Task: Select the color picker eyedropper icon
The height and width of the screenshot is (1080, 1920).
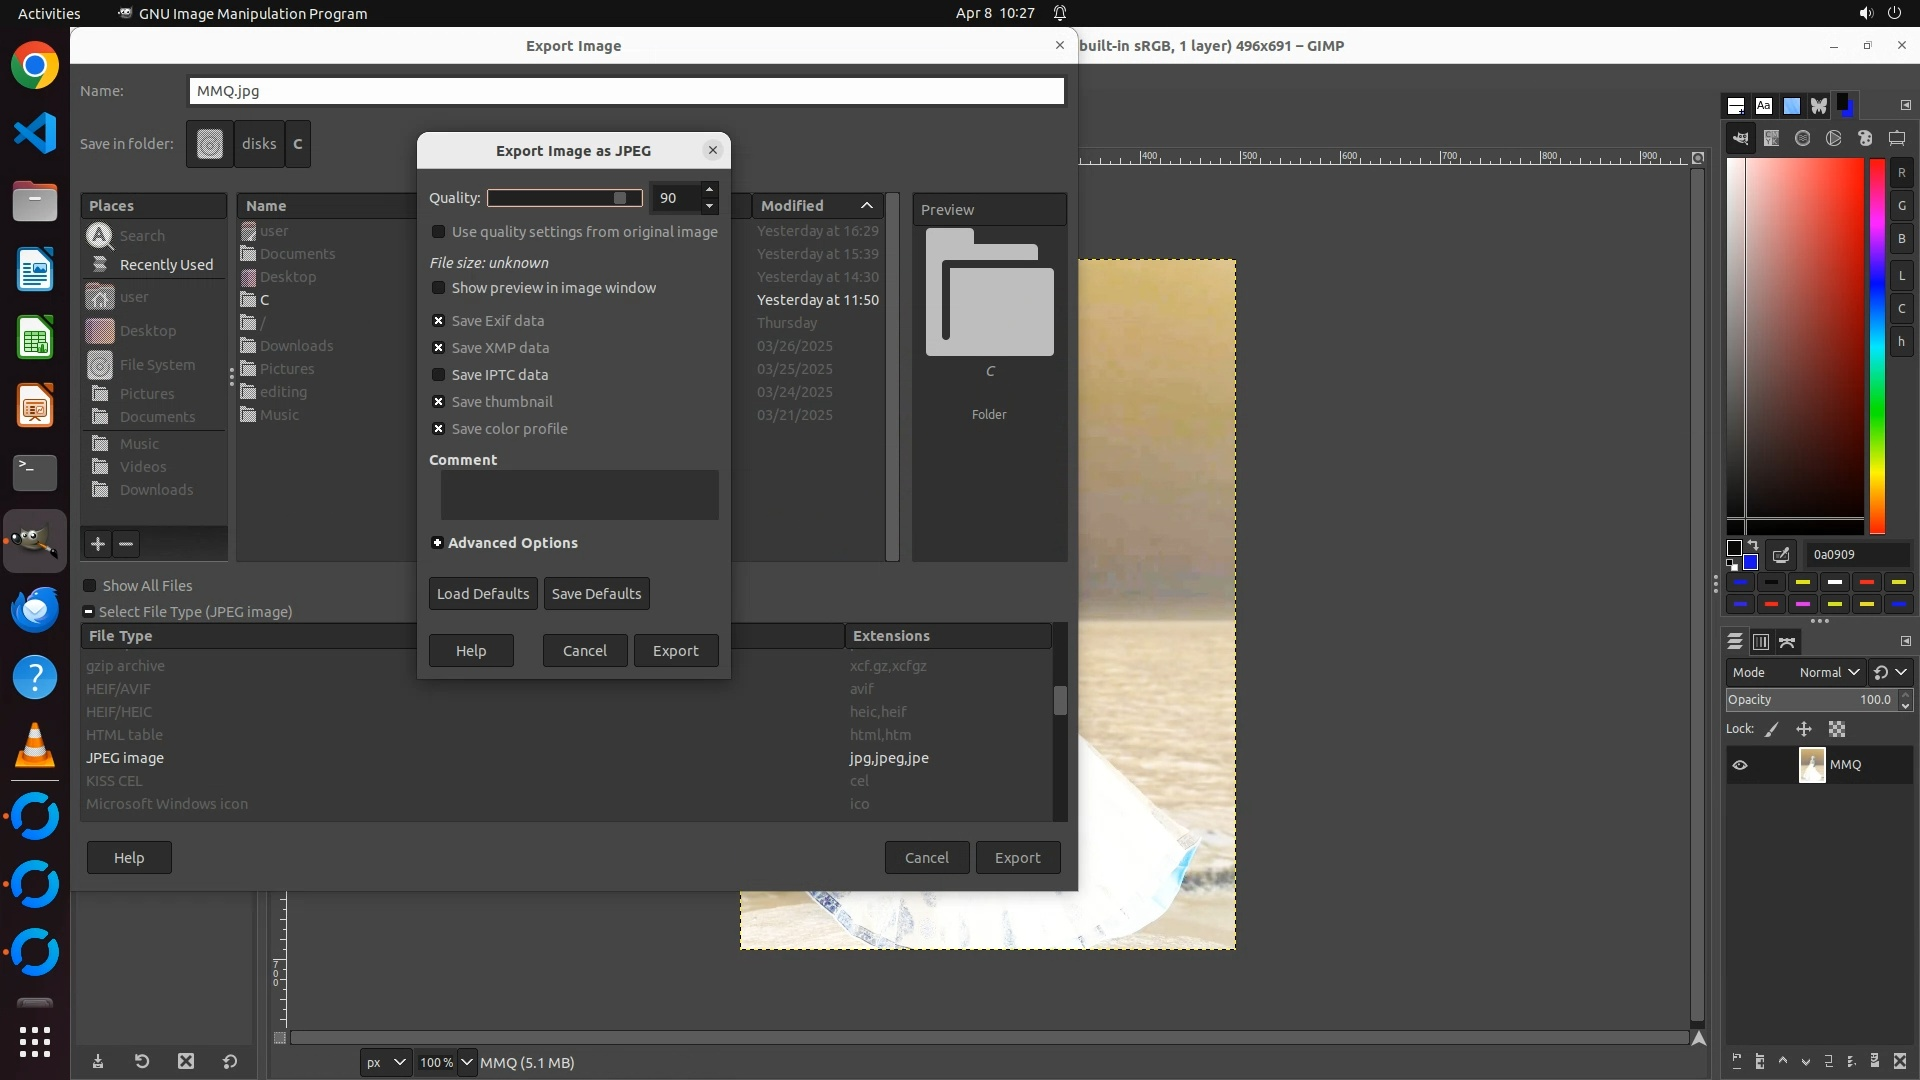Action: tap(1781, 555)
